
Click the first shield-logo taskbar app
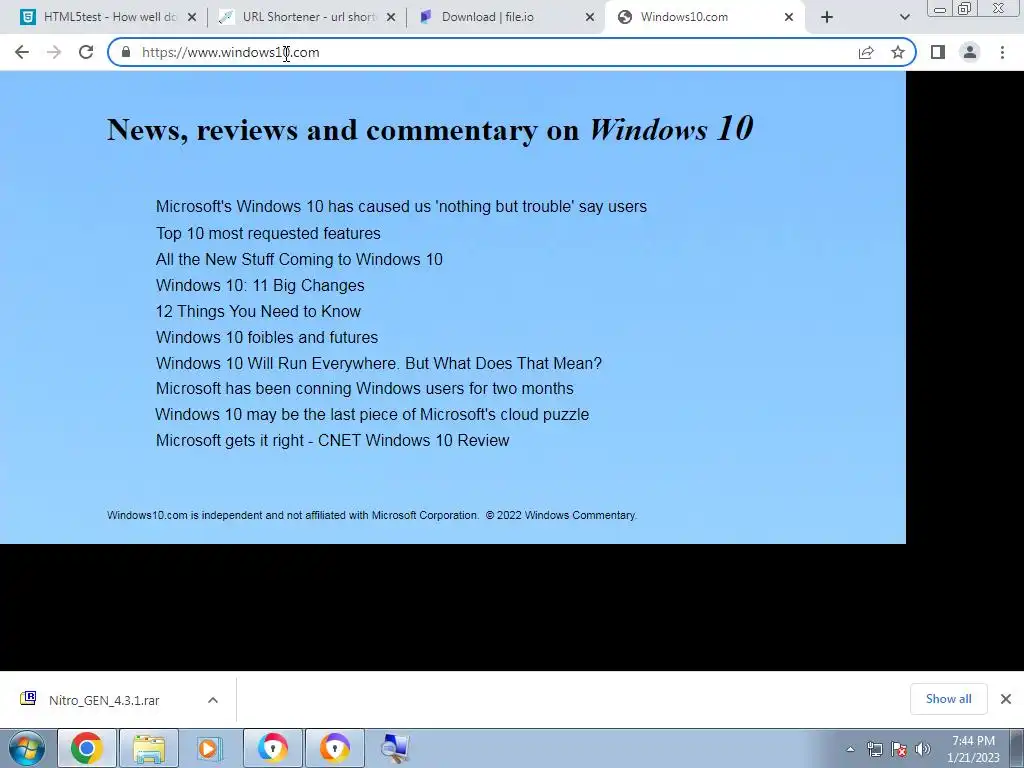tap(272, 748)
